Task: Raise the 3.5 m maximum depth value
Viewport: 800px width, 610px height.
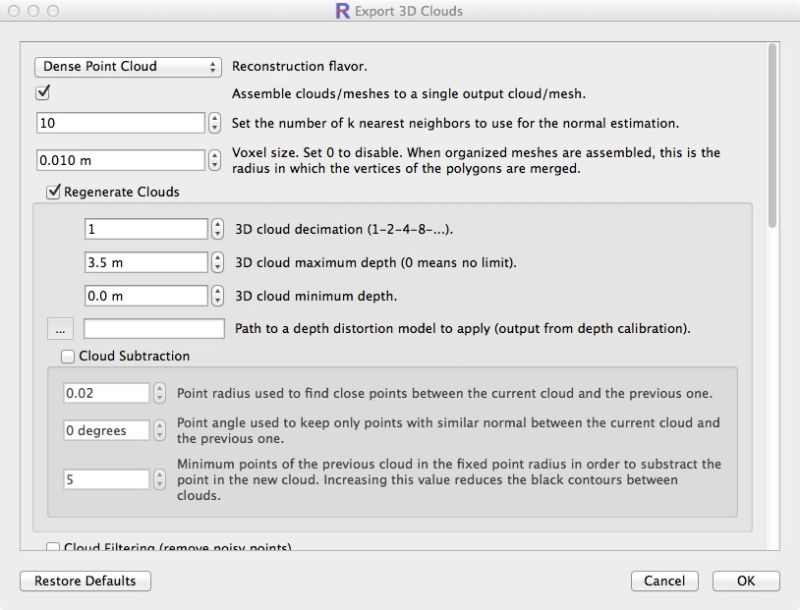Action: pos(218,257)
